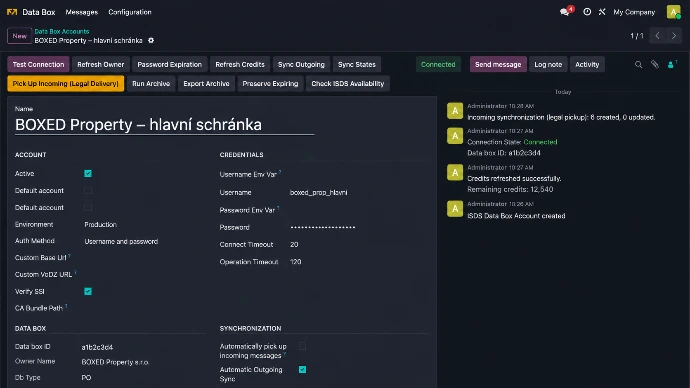690x388 pixels.
Task: Click the Custom VoDZ URL field
Action: point(143,274)
